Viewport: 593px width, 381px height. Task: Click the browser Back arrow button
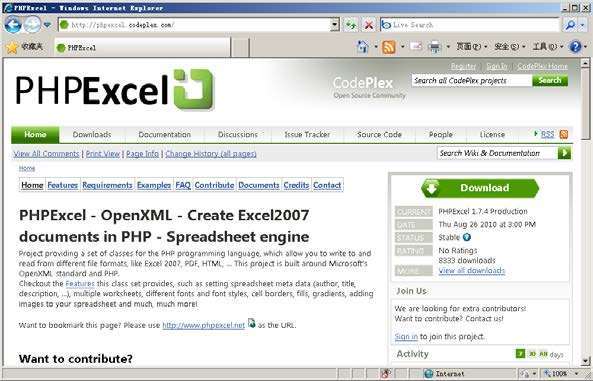(x=13, y=25)
